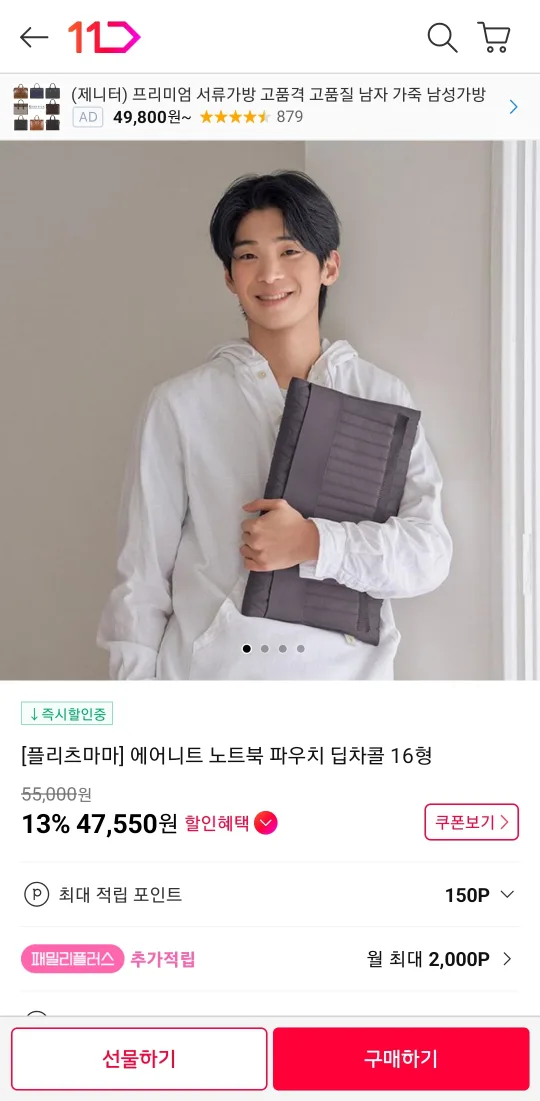Click the 구매하기 buy button

pos(401,1059)
